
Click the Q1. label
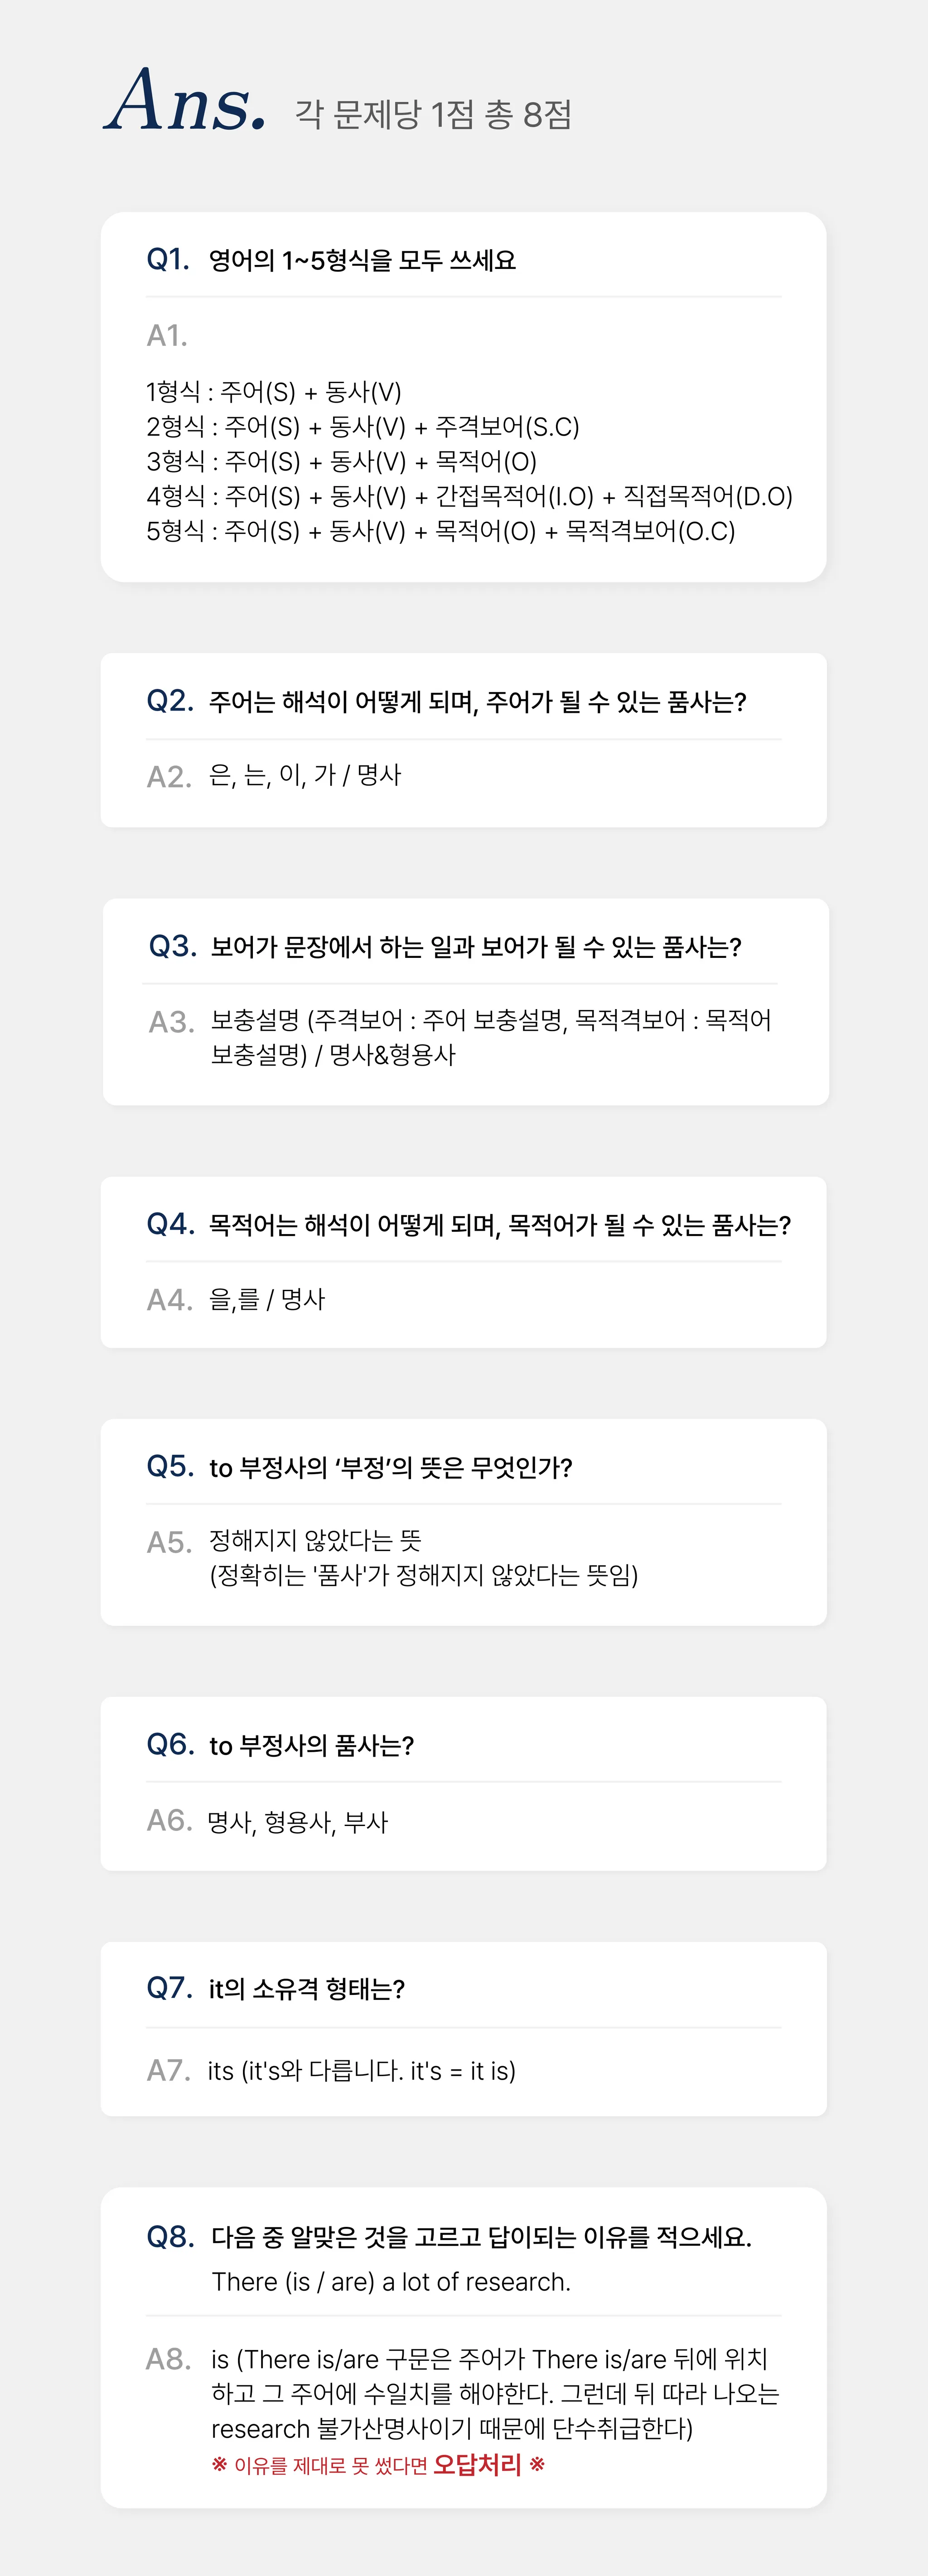coord(168,260)
